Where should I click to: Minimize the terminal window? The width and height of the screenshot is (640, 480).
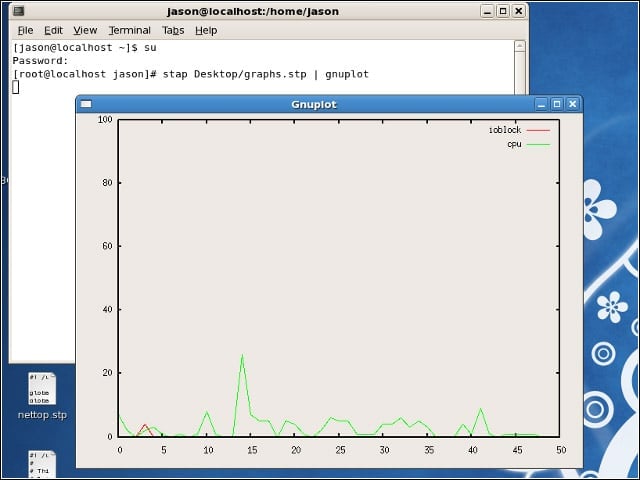pos(487,11)
